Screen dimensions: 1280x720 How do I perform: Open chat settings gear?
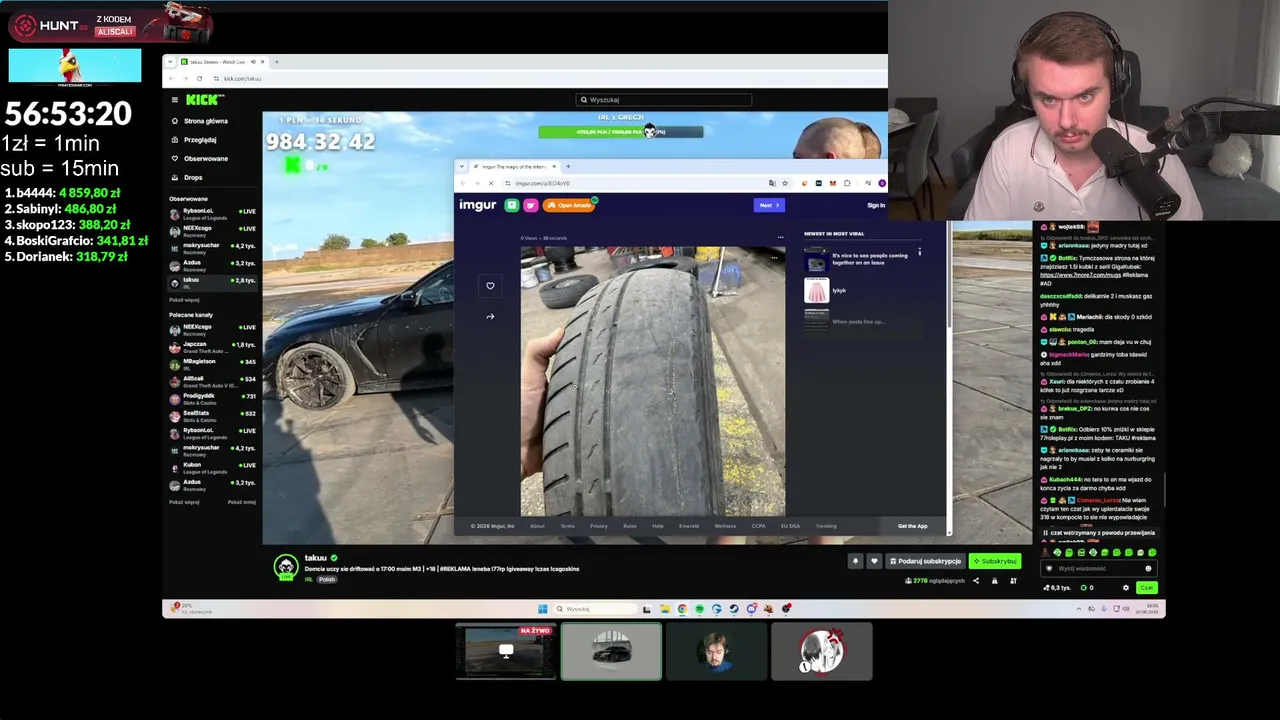pos(1126,588)
